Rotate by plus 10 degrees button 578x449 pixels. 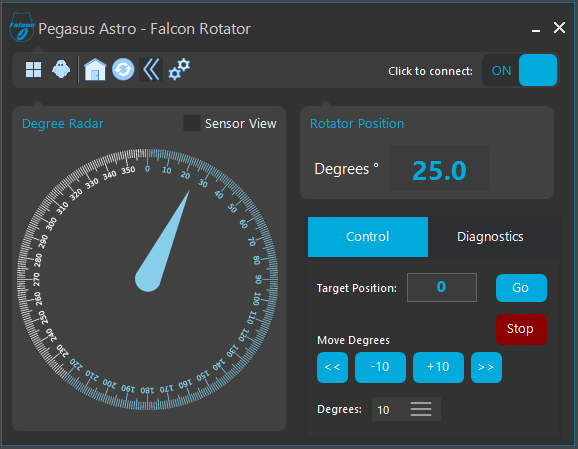pyautogui.click(x=438, y=367)
